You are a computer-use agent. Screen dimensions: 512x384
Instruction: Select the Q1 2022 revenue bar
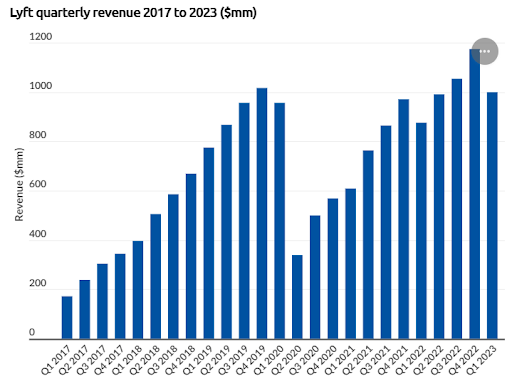pyautogui.click(x=421, y=231)
